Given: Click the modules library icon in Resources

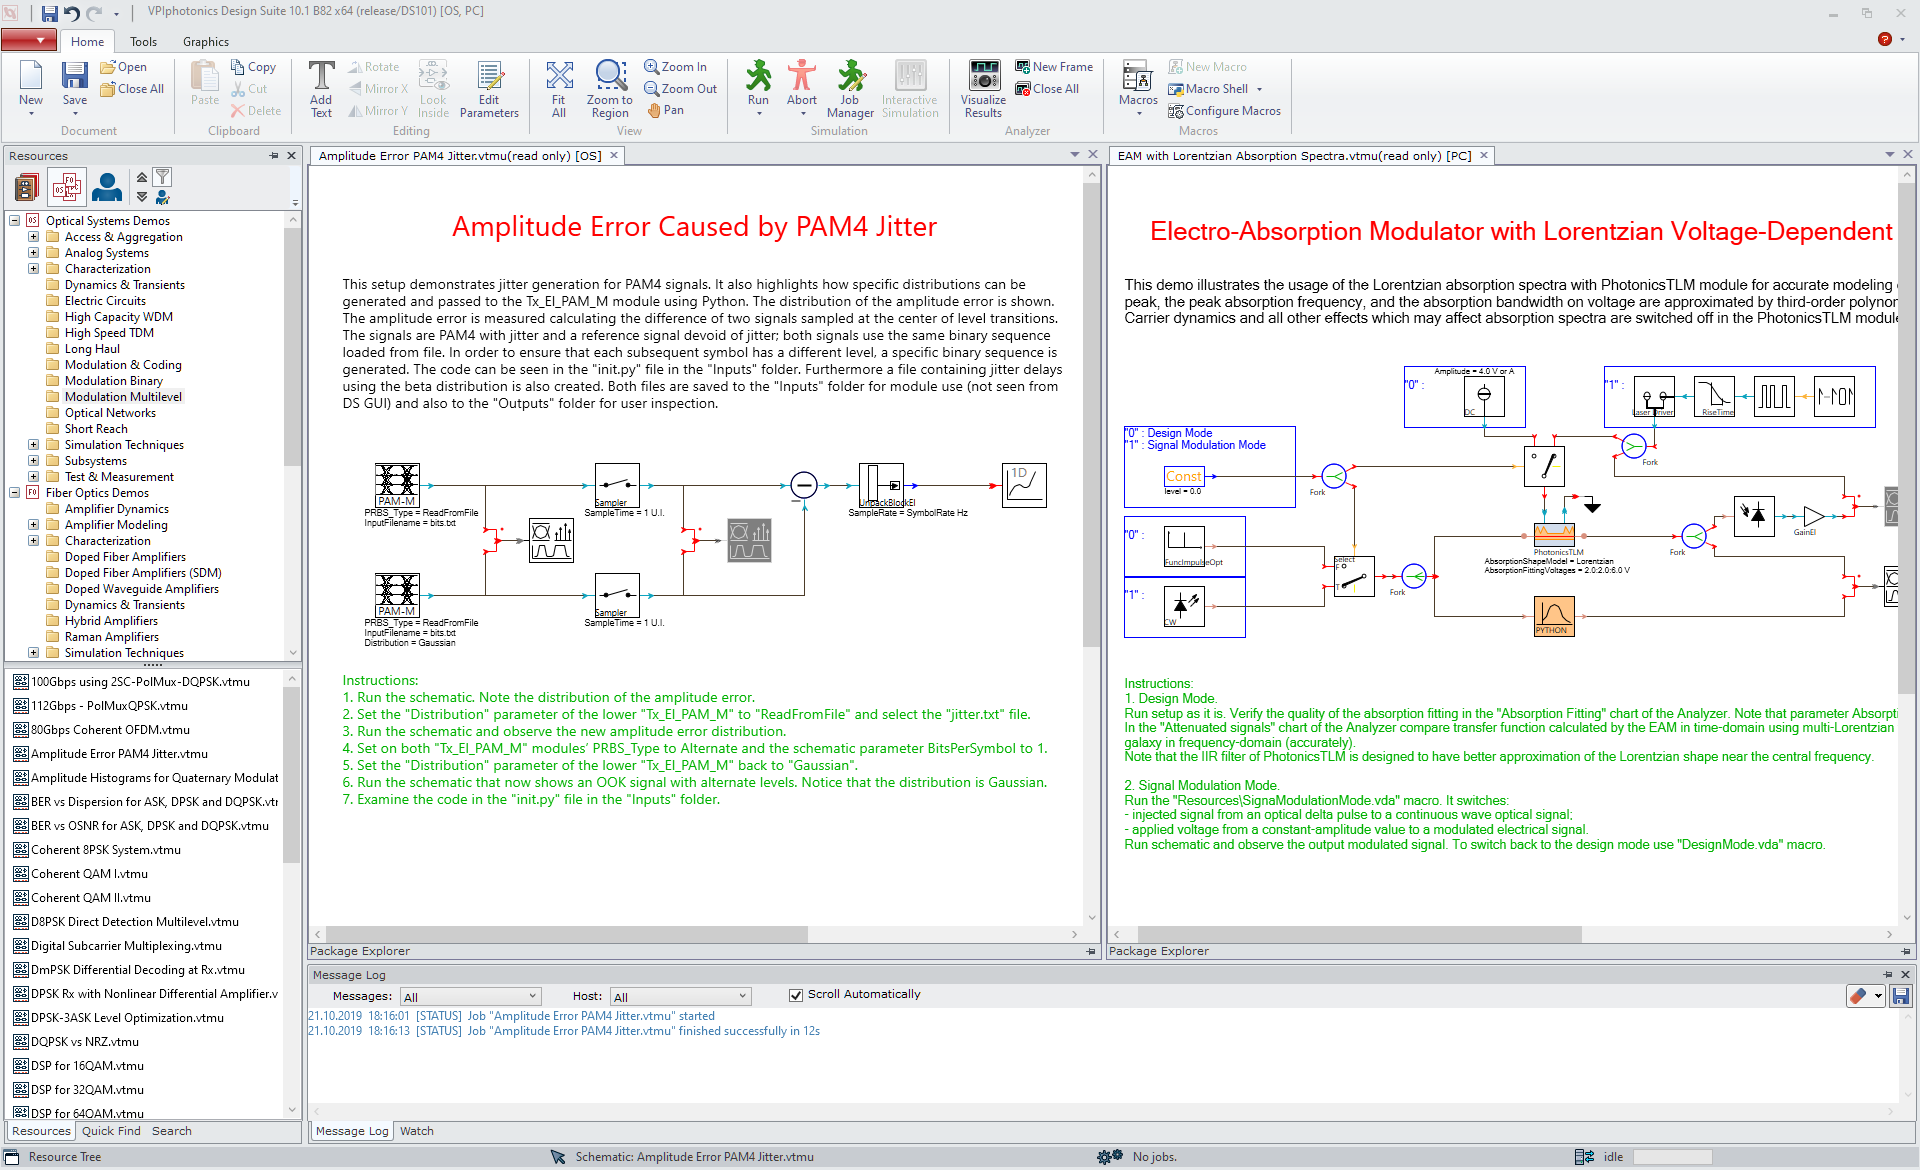Looking at the screenshot, I should click(27, 187).
